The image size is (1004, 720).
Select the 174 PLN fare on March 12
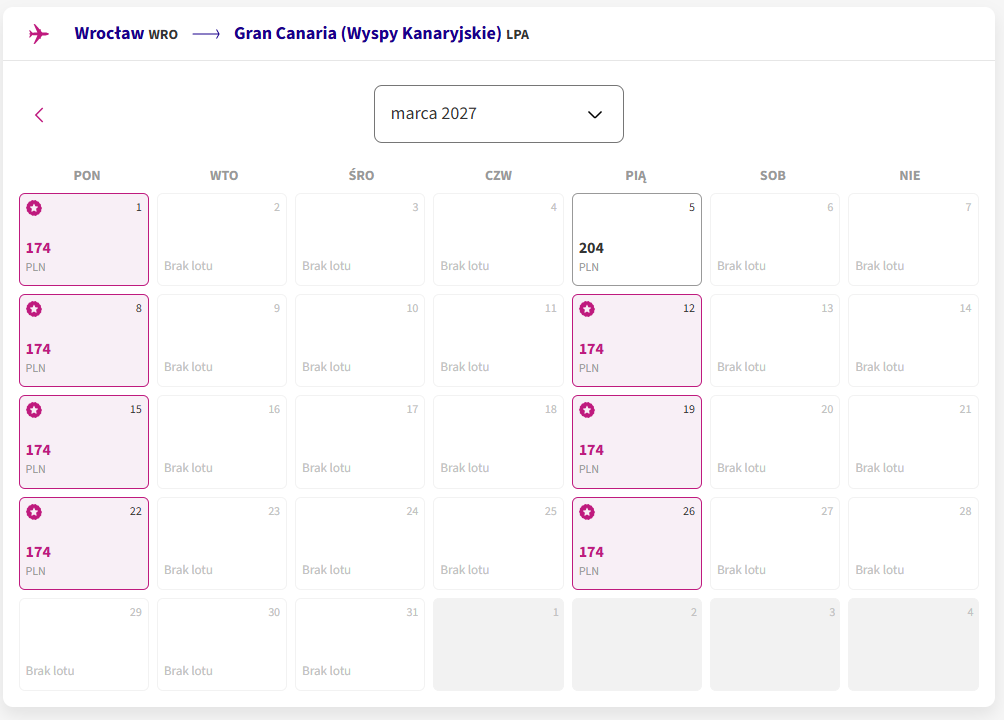636,340
